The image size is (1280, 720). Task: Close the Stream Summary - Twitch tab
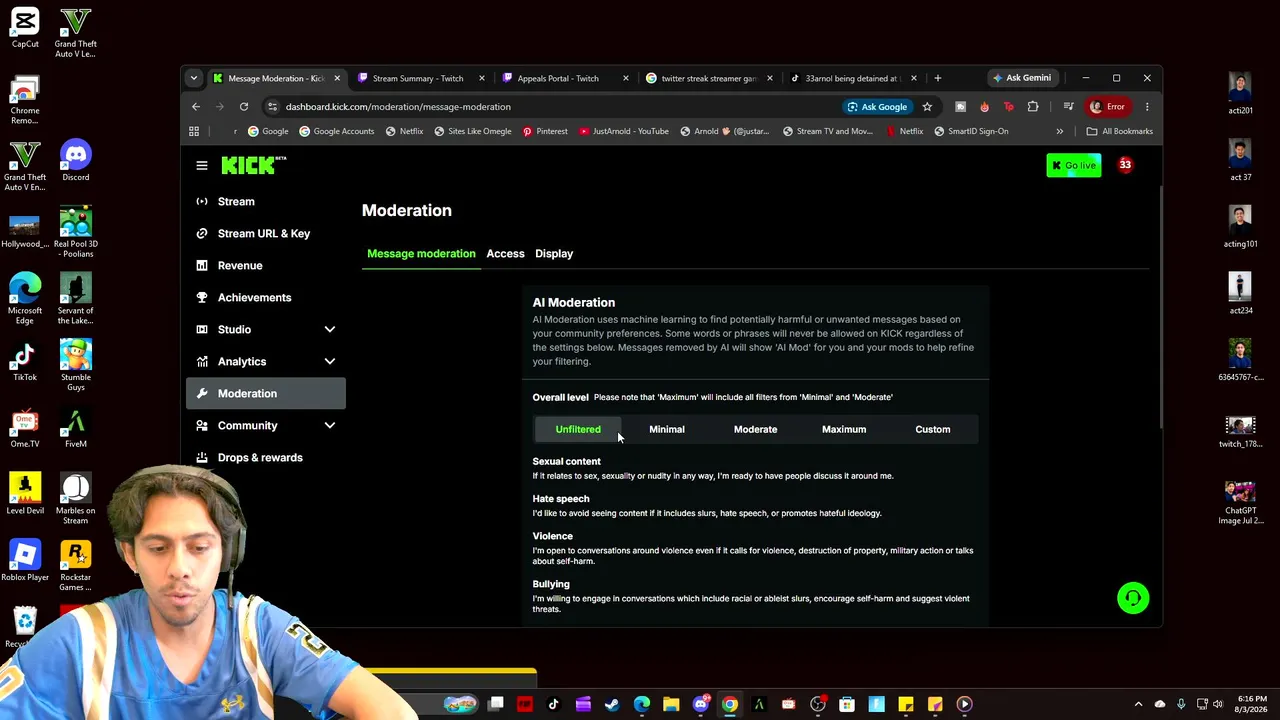(482, 78)
